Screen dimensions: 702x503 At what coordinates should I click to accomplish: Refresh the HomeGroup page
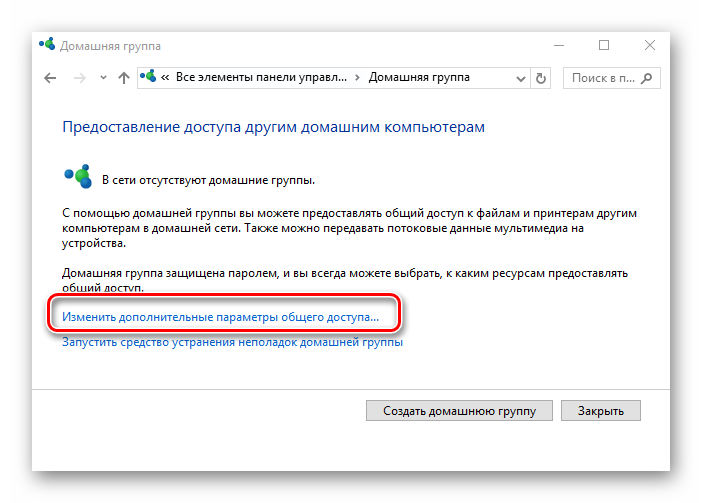click(541, 78)
